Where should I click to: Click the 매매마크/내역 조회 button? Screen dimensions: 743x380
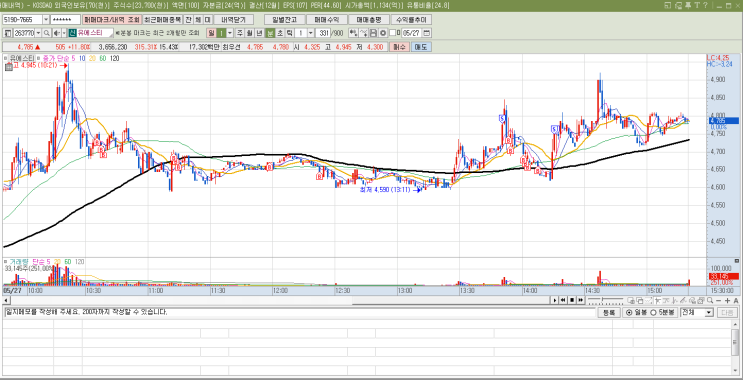(112, 19)
